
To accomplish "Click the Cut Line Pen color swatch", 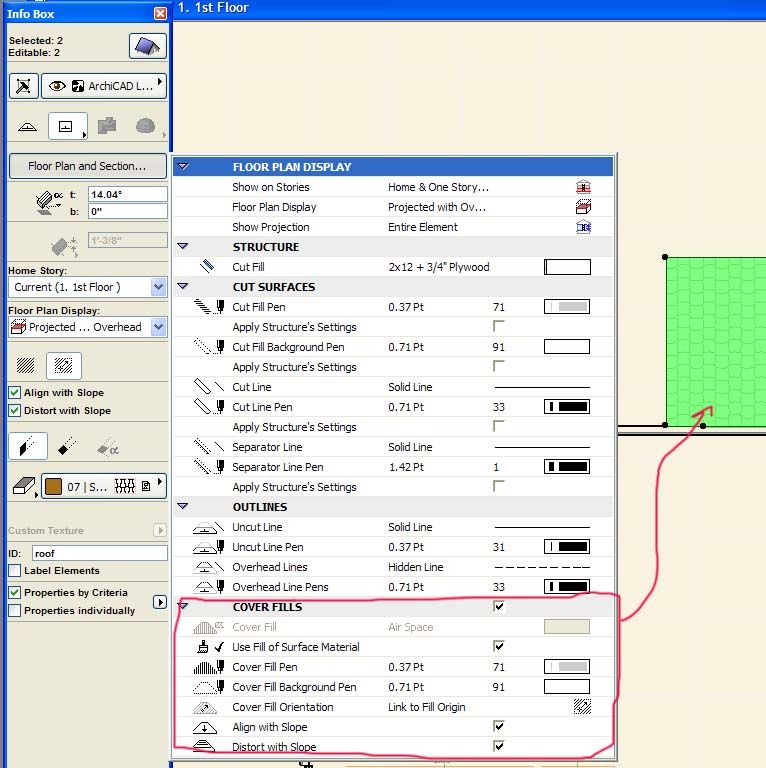I will coord(567,407).
